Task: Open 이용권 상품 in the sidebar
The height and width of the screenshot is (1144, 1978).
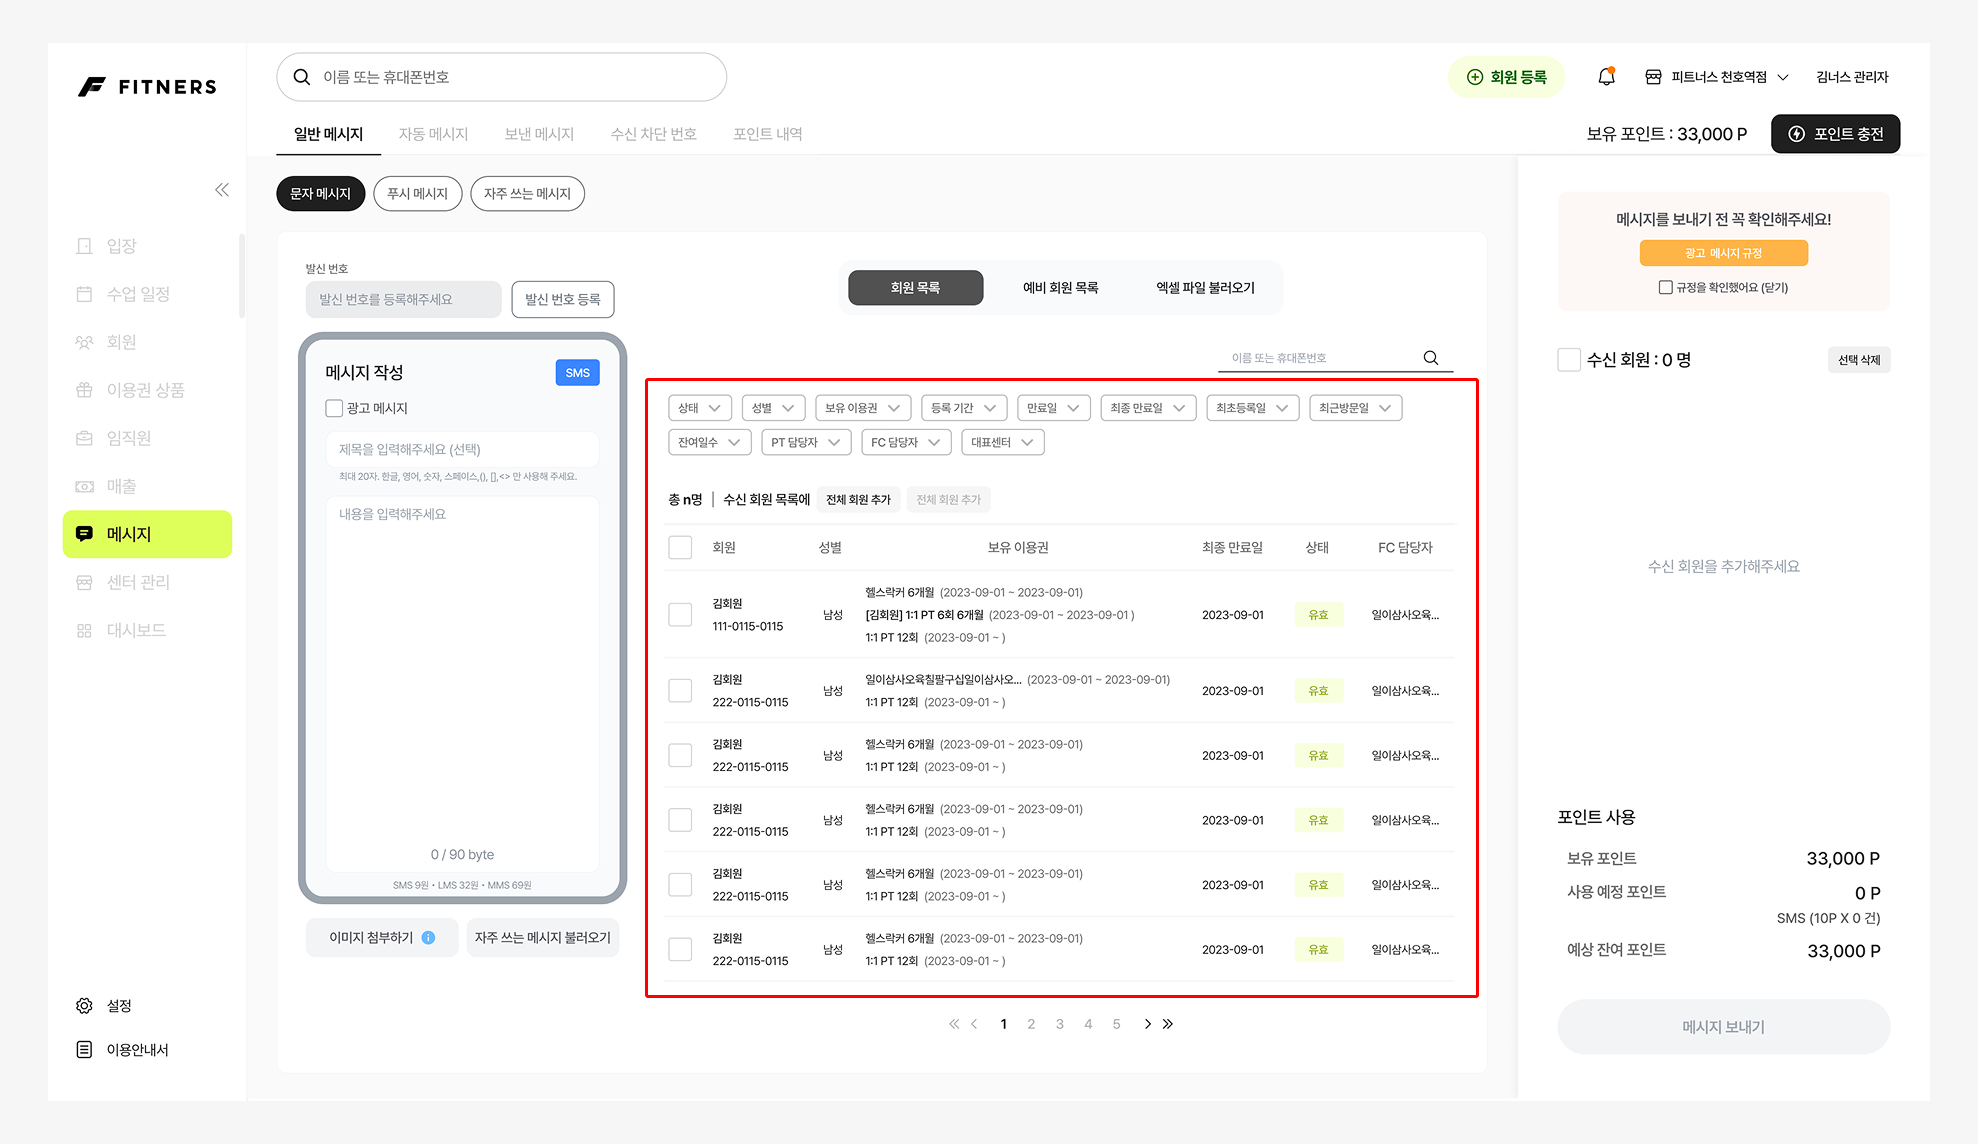Action: 148,390
